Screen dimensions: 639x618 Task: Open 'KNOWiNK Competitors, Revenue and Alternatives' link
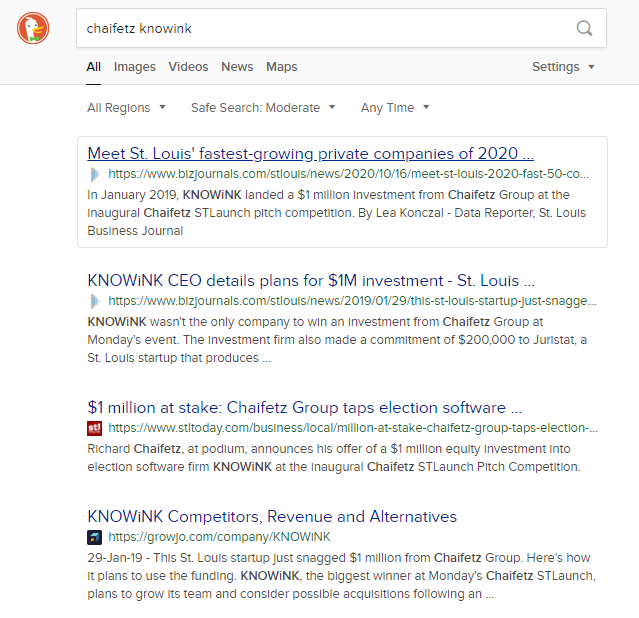tap(272, 517)
